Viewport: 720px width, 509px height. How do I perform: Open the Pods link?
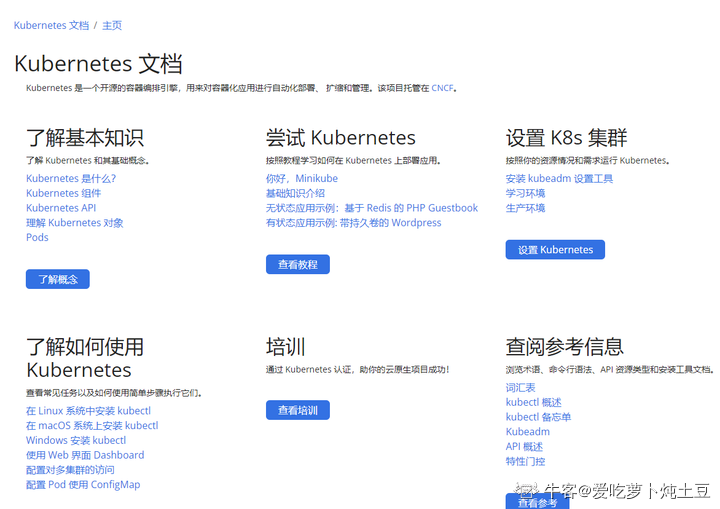tap(37, 237)
